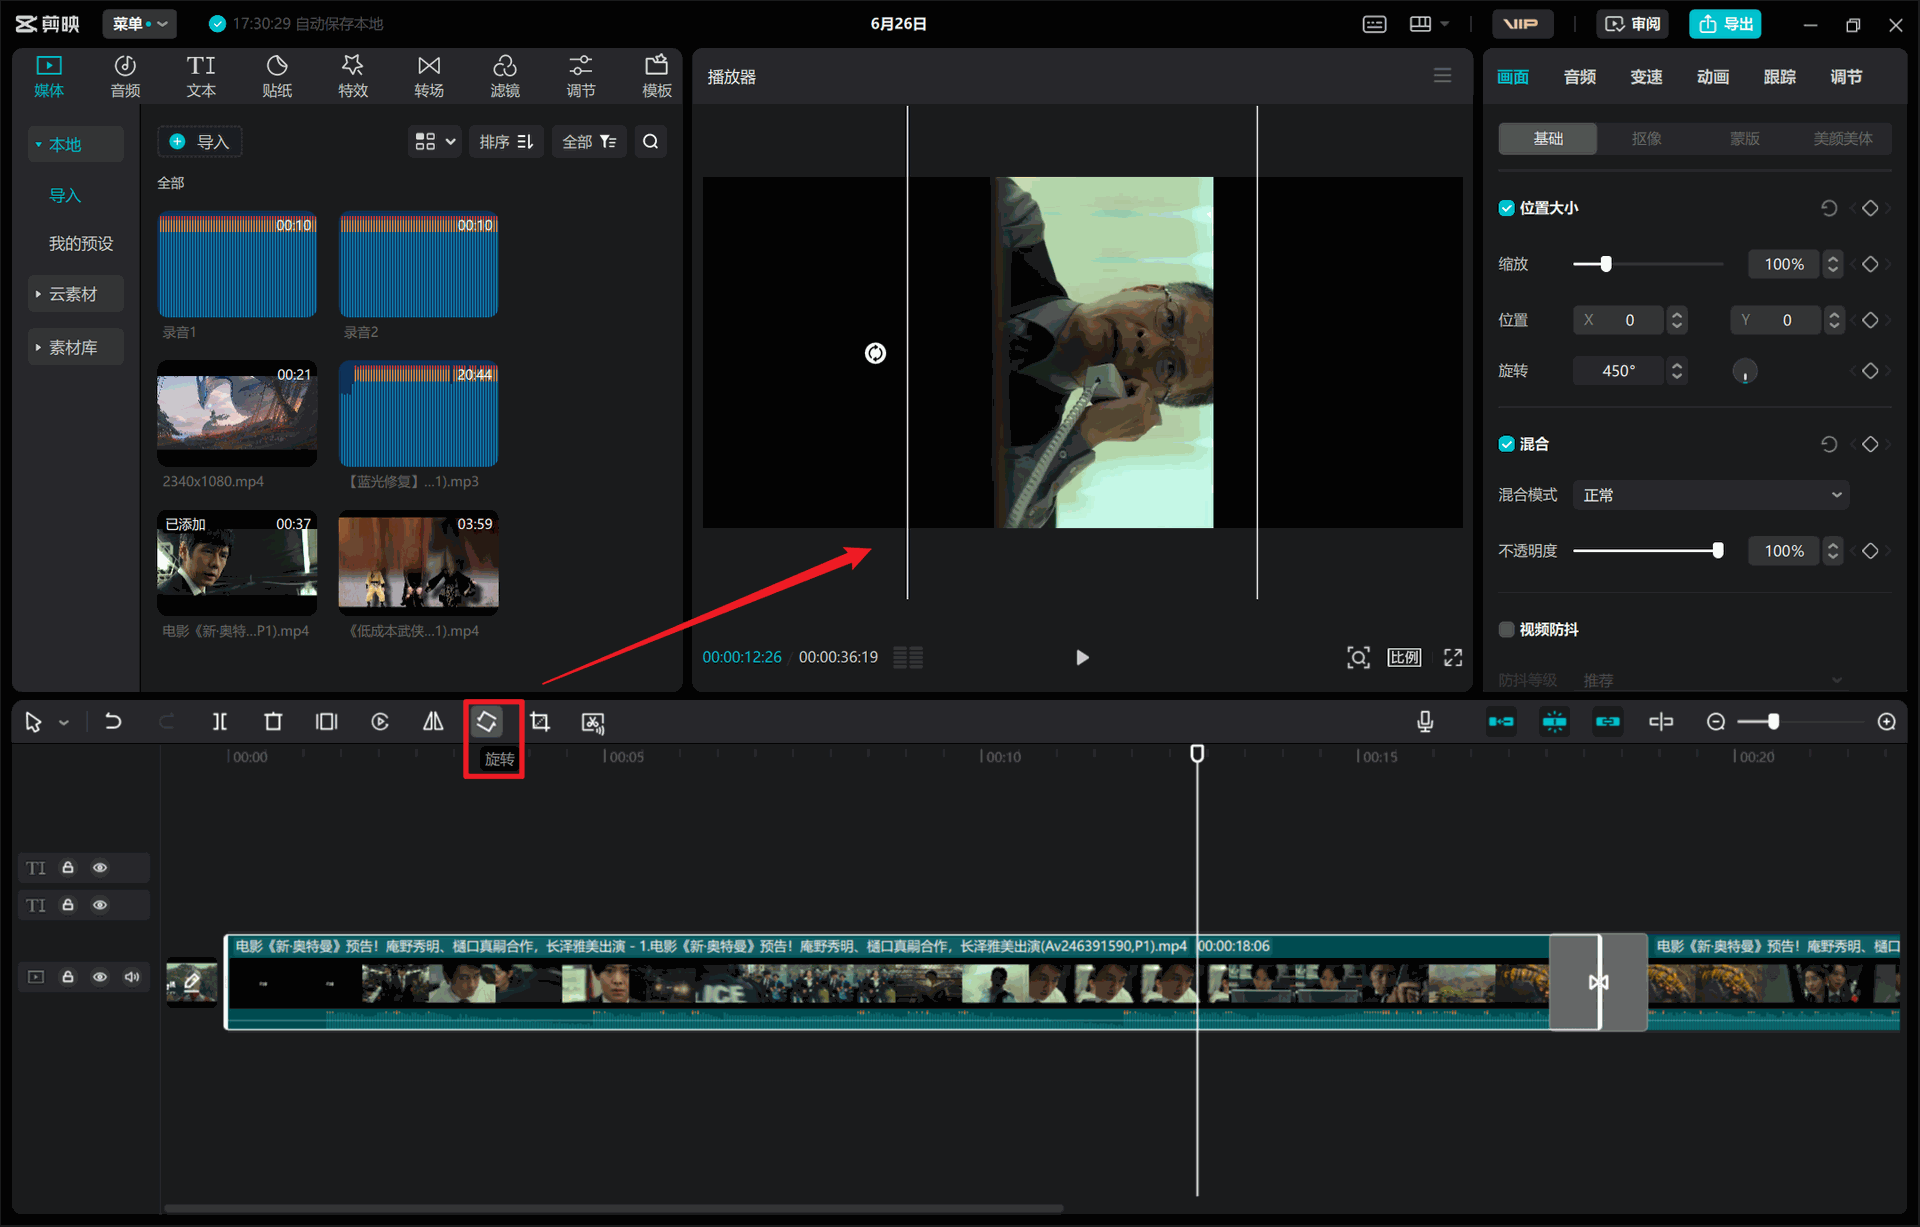Click the rotate (旋转) tool icon

[487, 722]
